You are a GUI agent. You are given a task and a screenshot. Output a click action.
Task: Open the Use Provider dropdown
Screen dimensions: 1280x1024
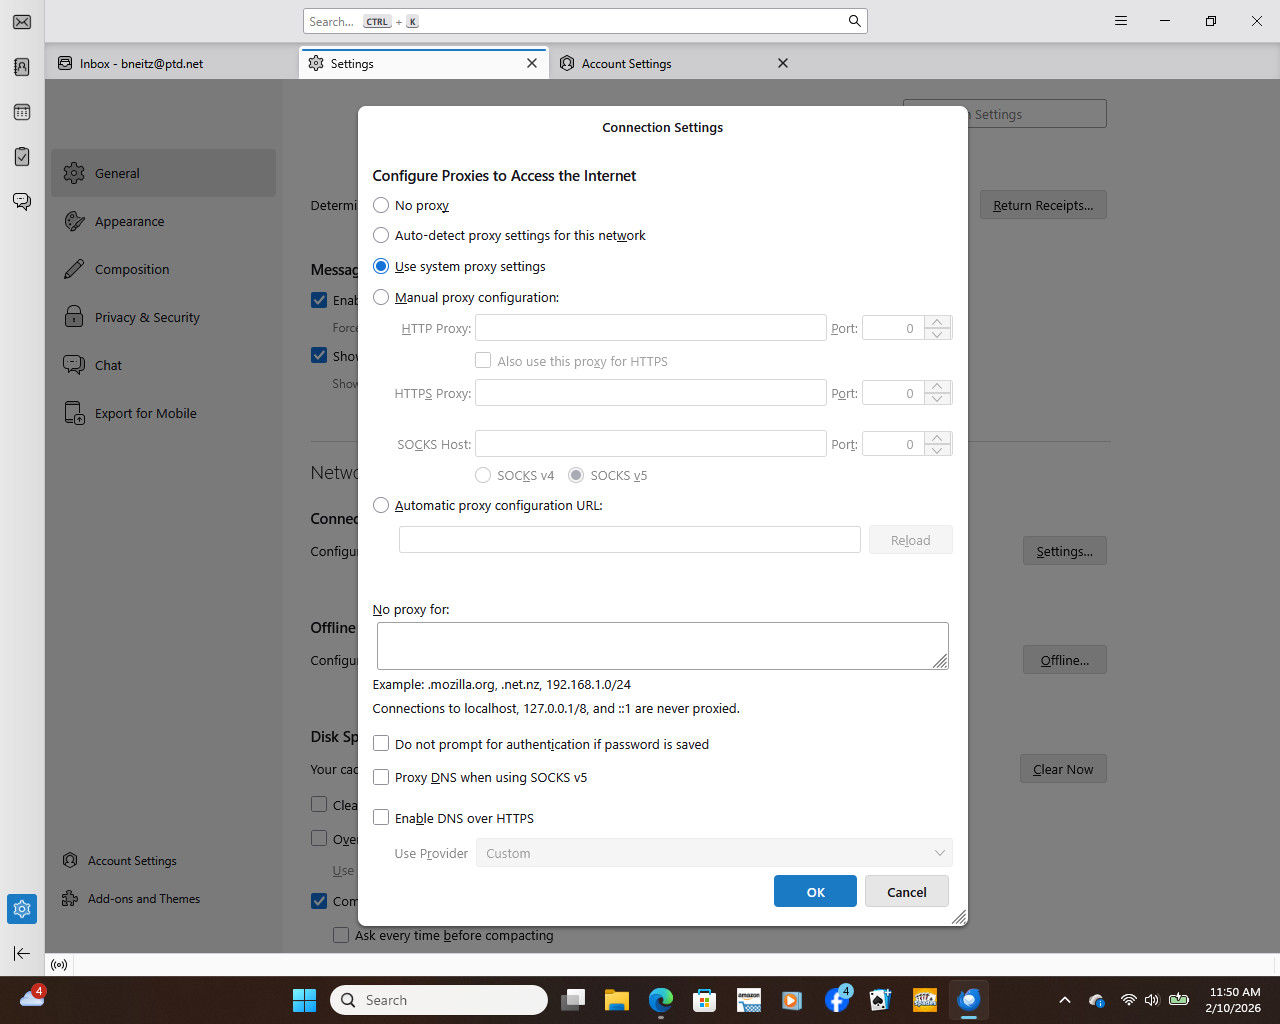coord(714,853)
